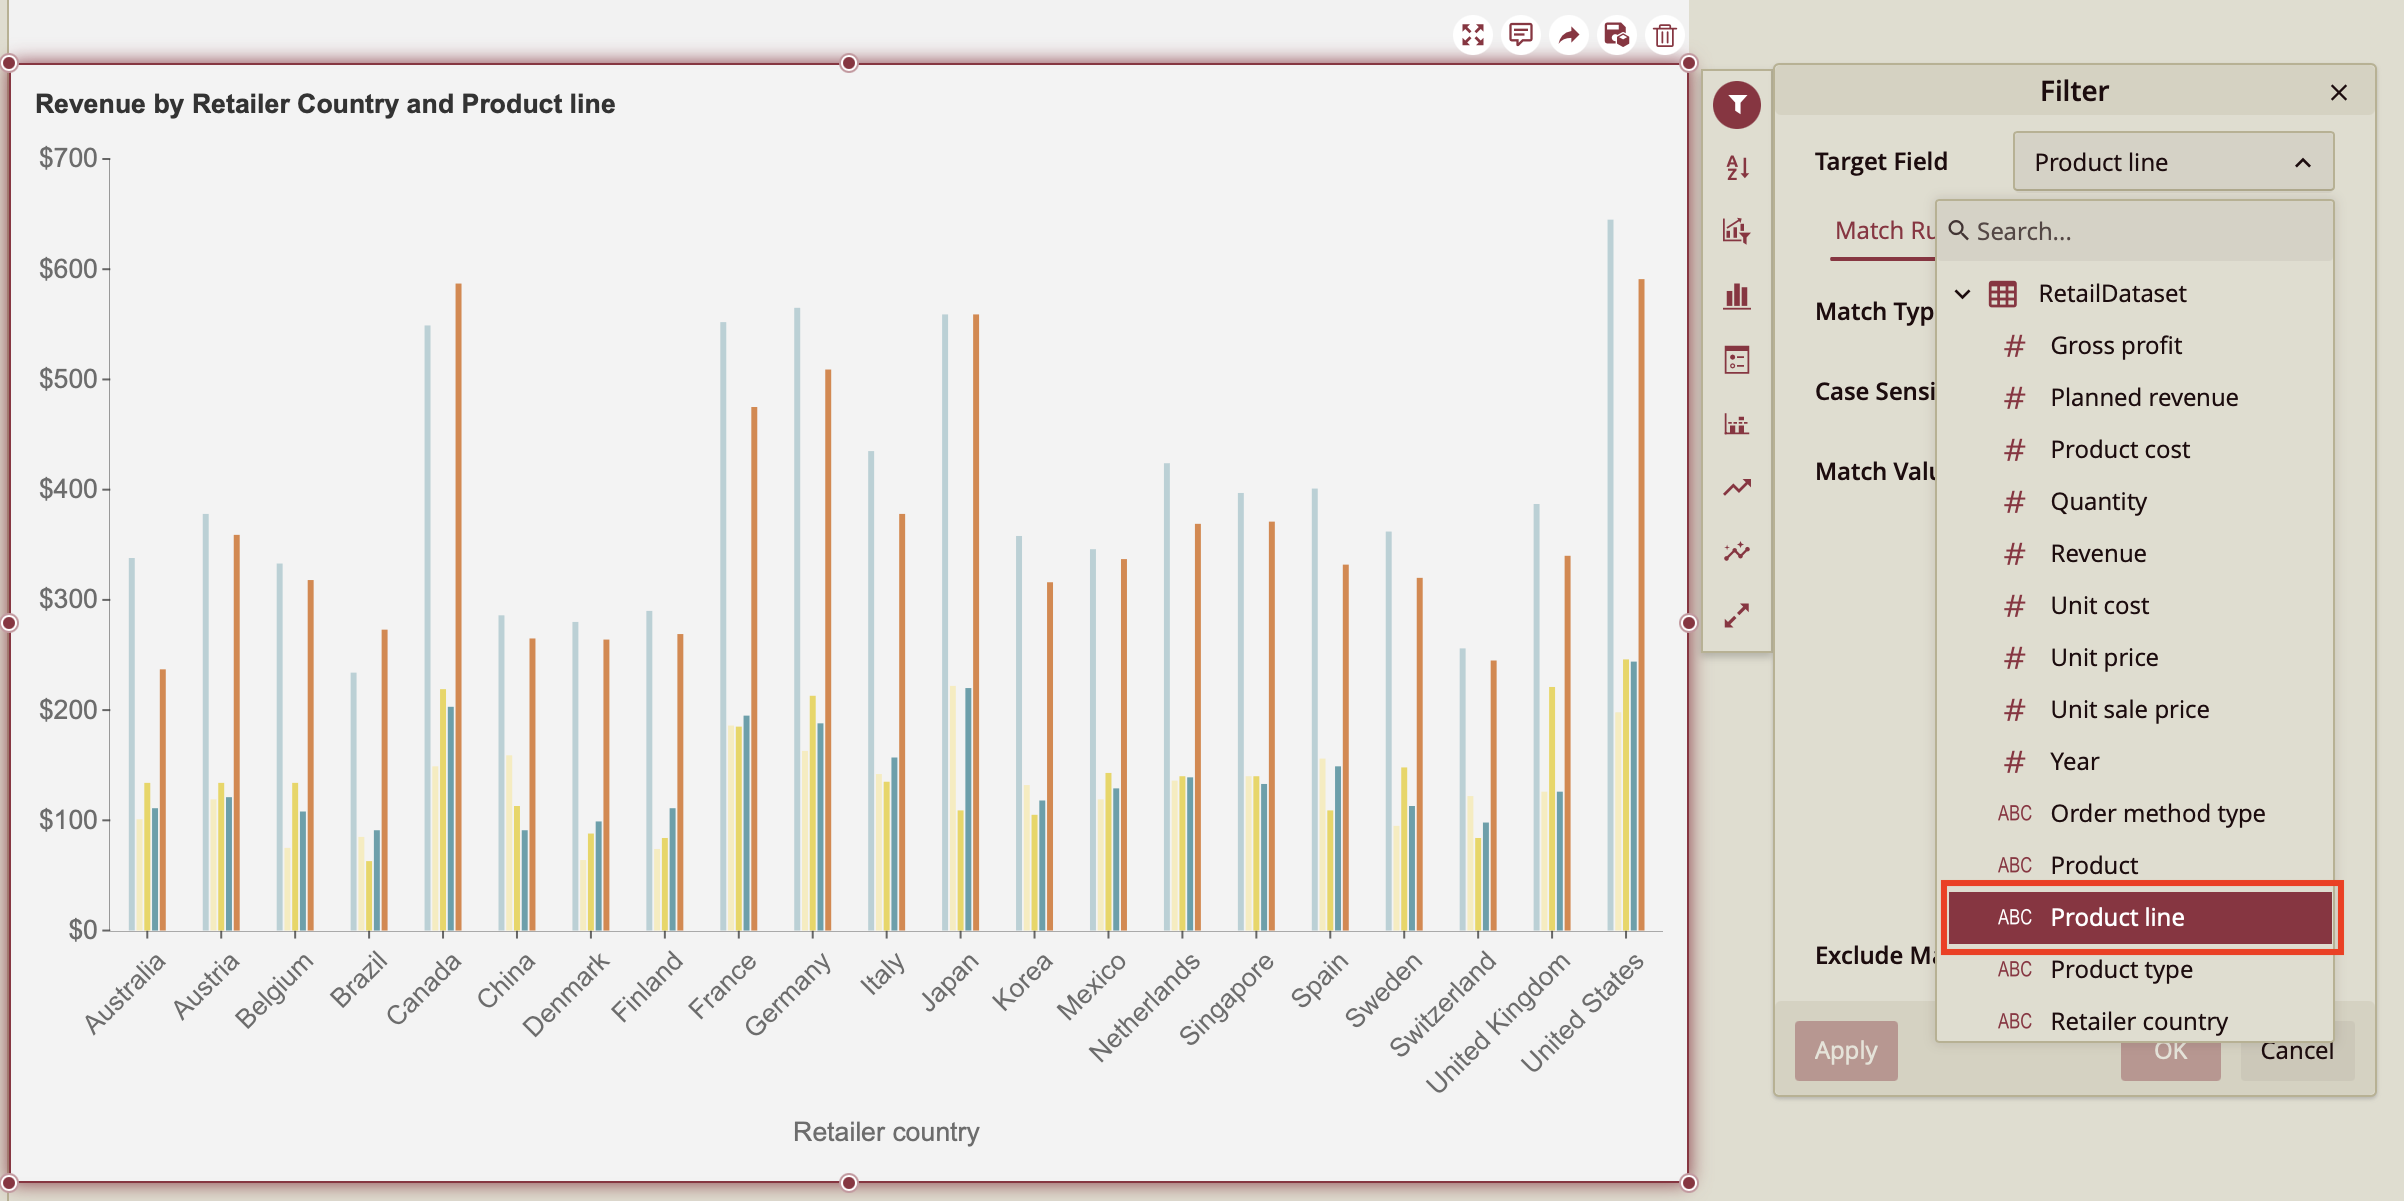The width and height of the screenshot is (2404, 1201).
Task: Click the fullscreen expand chart icon
Action: point(1472,36)
